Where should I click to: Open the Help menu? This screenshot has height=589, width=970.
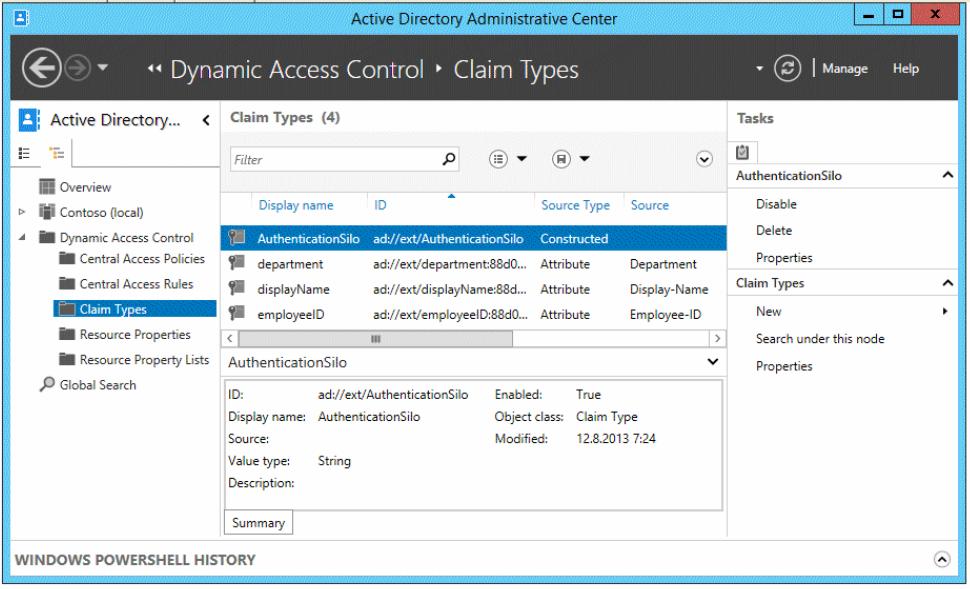905,69
